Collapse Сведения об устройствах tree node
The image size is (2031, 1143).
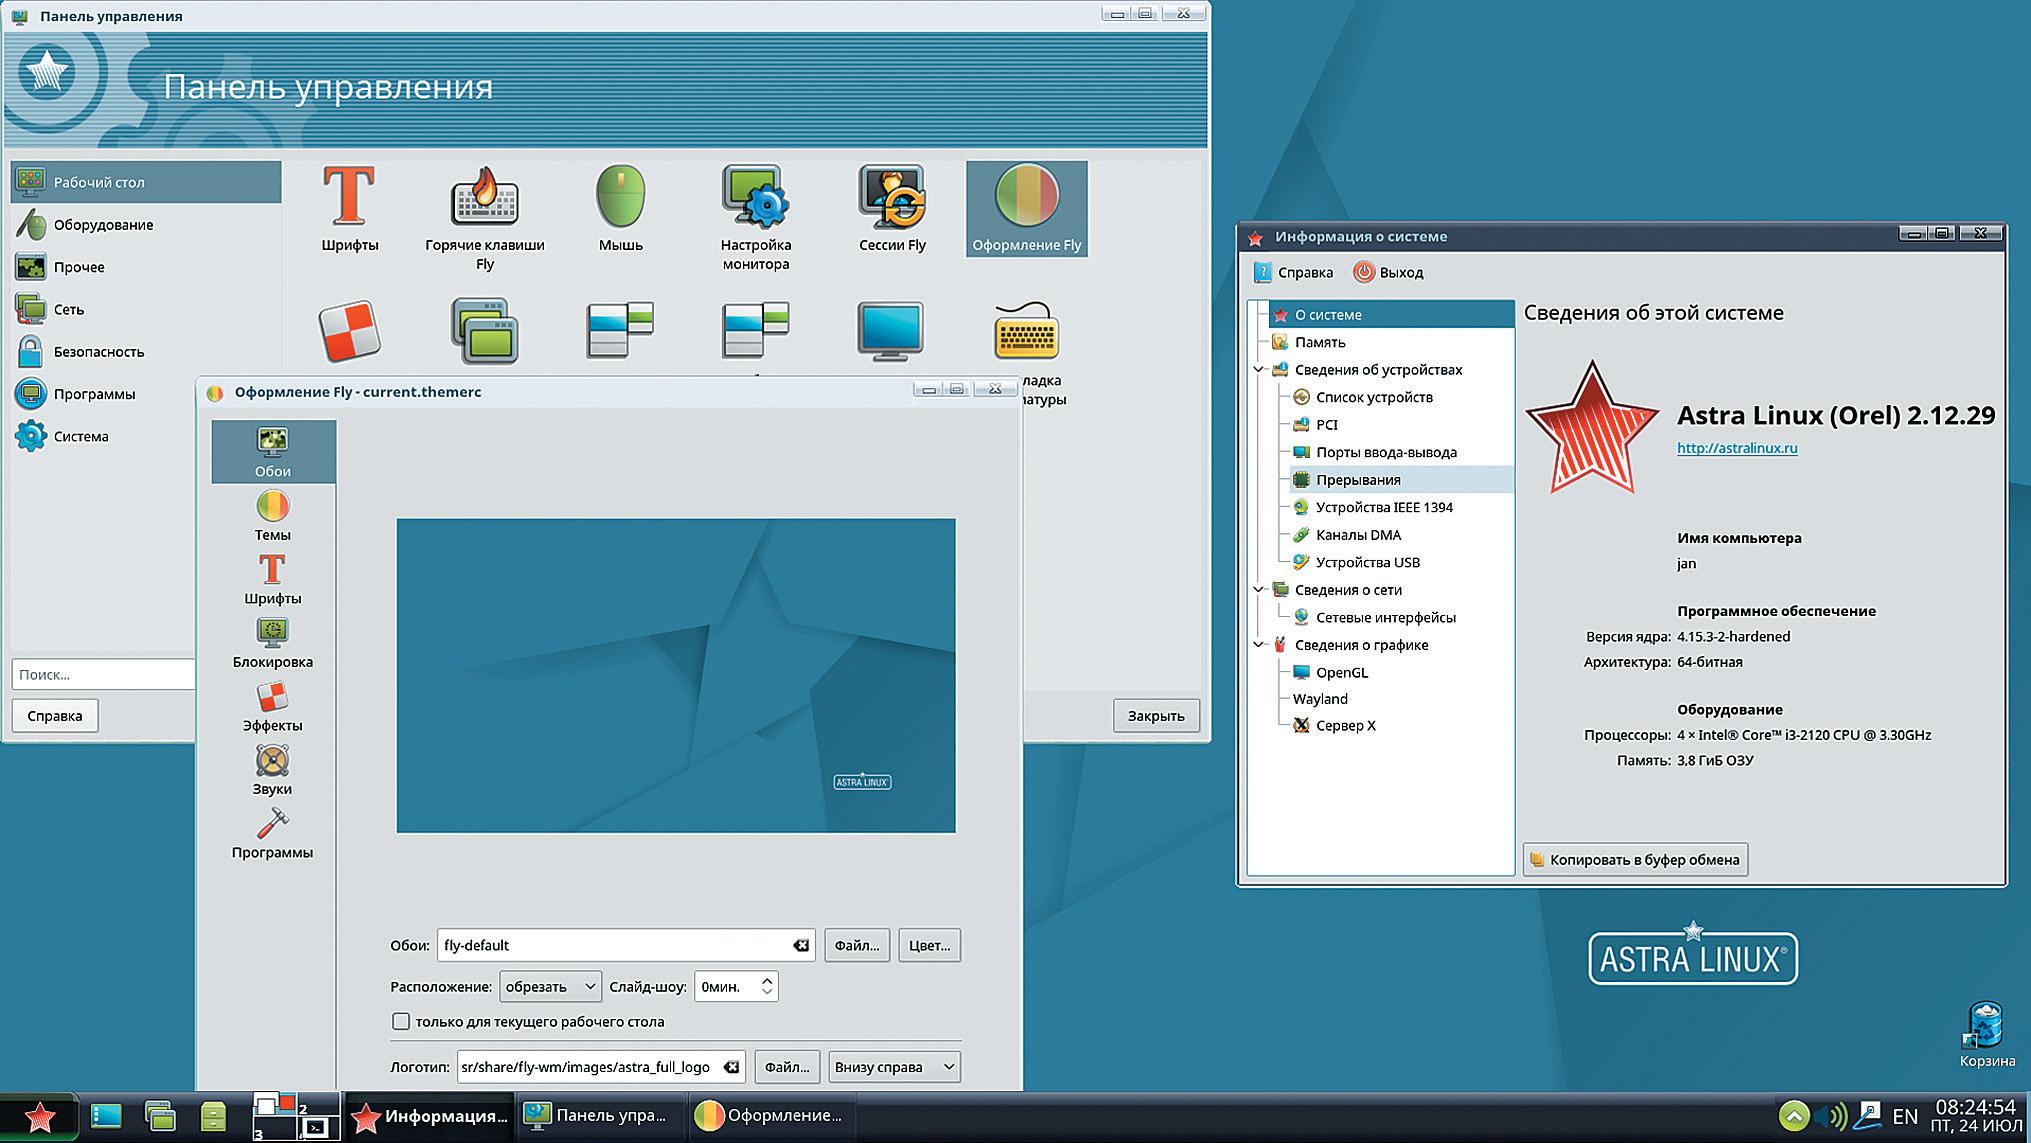pyautogui.click(x=1259, y=369)
